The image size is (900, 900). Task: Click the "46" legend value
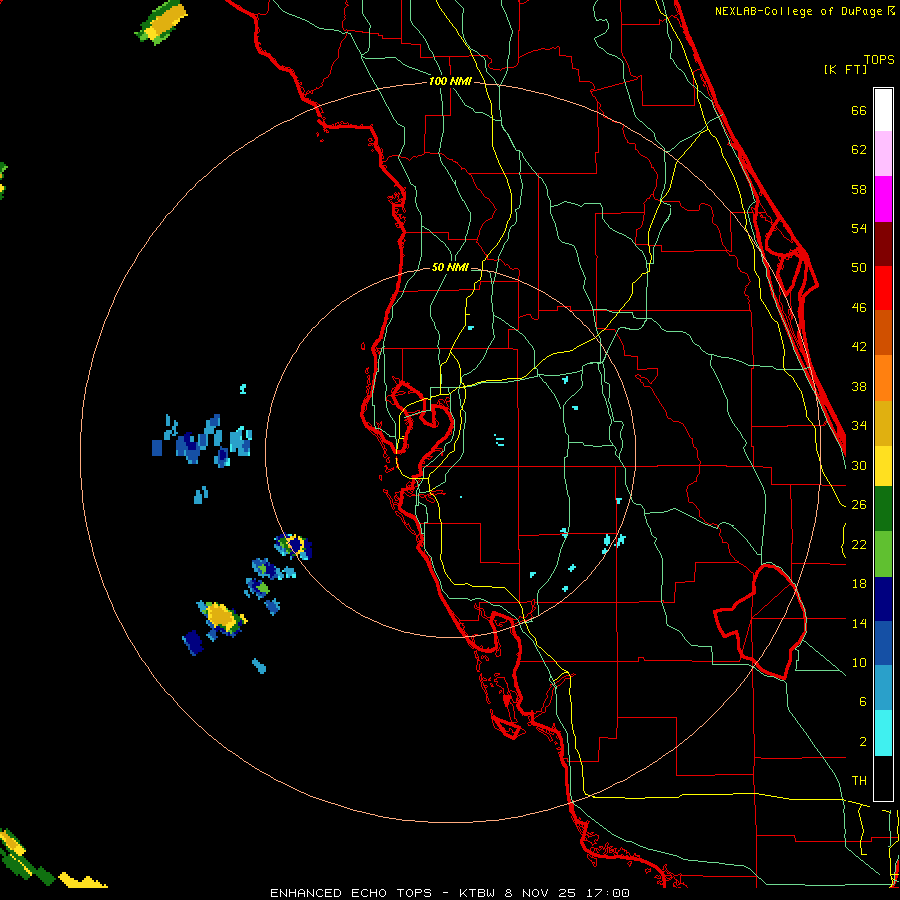click(859, 308)
